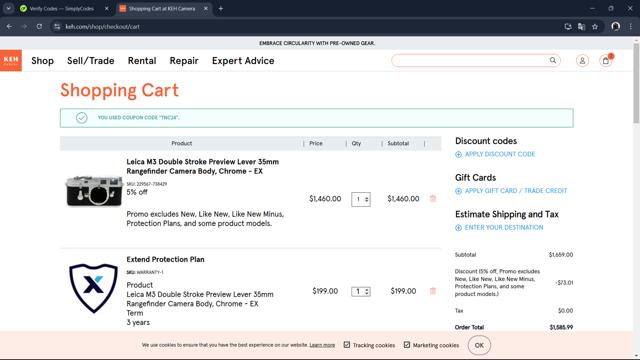Click the Order Total $1,585.99 amount

point(561,327)
